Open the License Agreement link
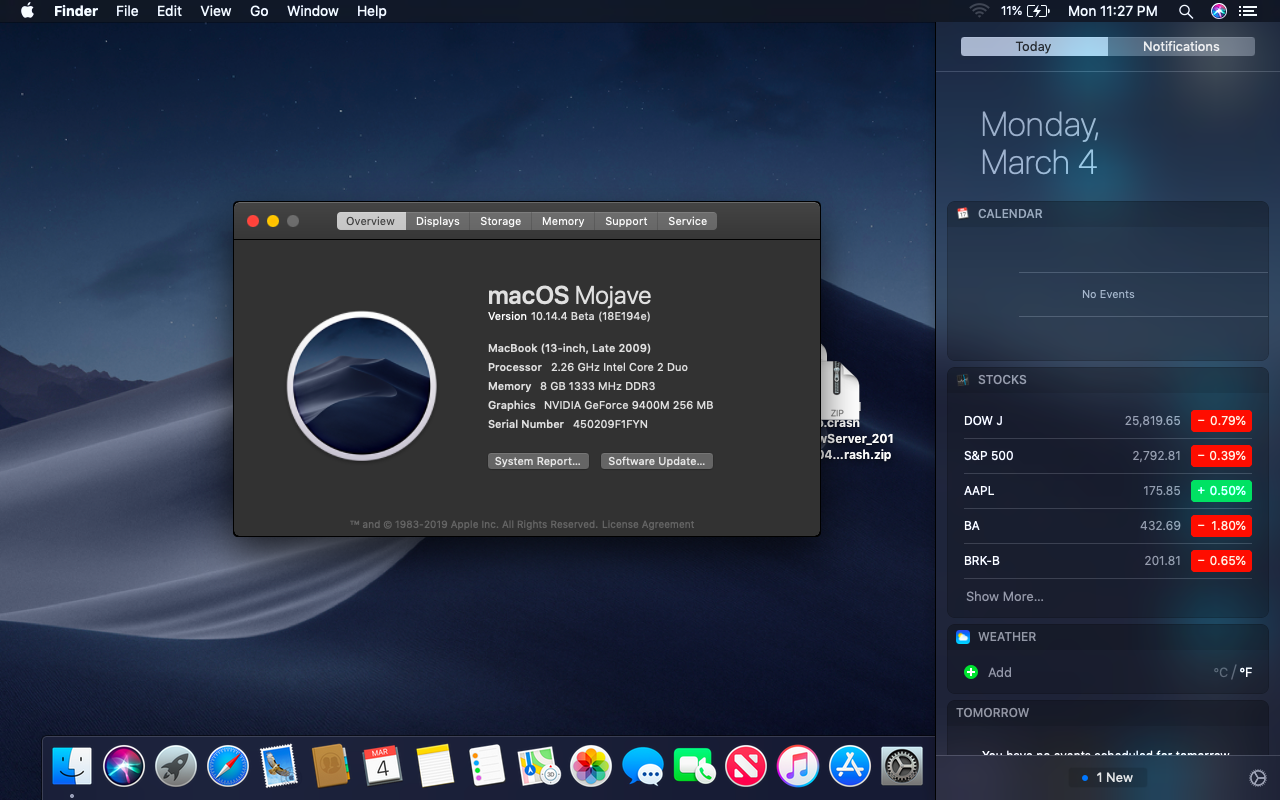 point(647,524)
